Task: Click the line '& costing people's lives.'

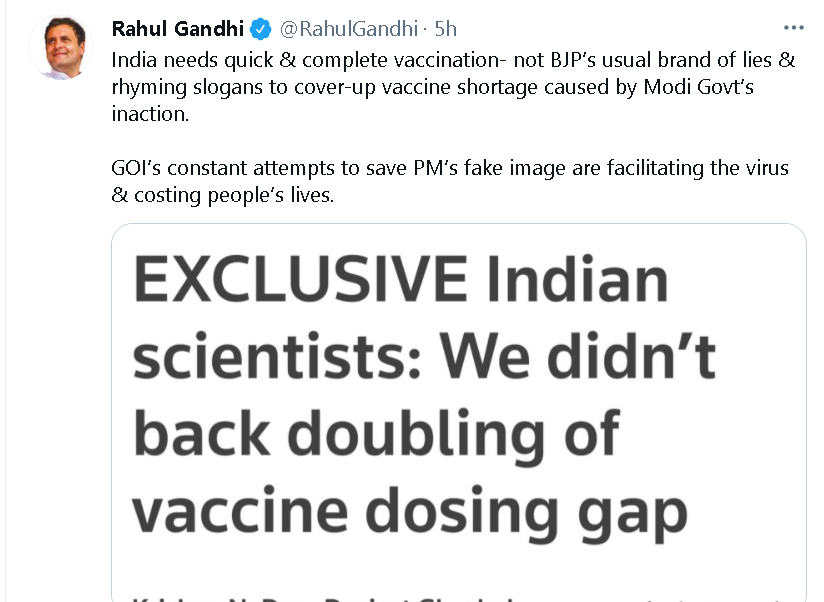Action: (222, 195)
